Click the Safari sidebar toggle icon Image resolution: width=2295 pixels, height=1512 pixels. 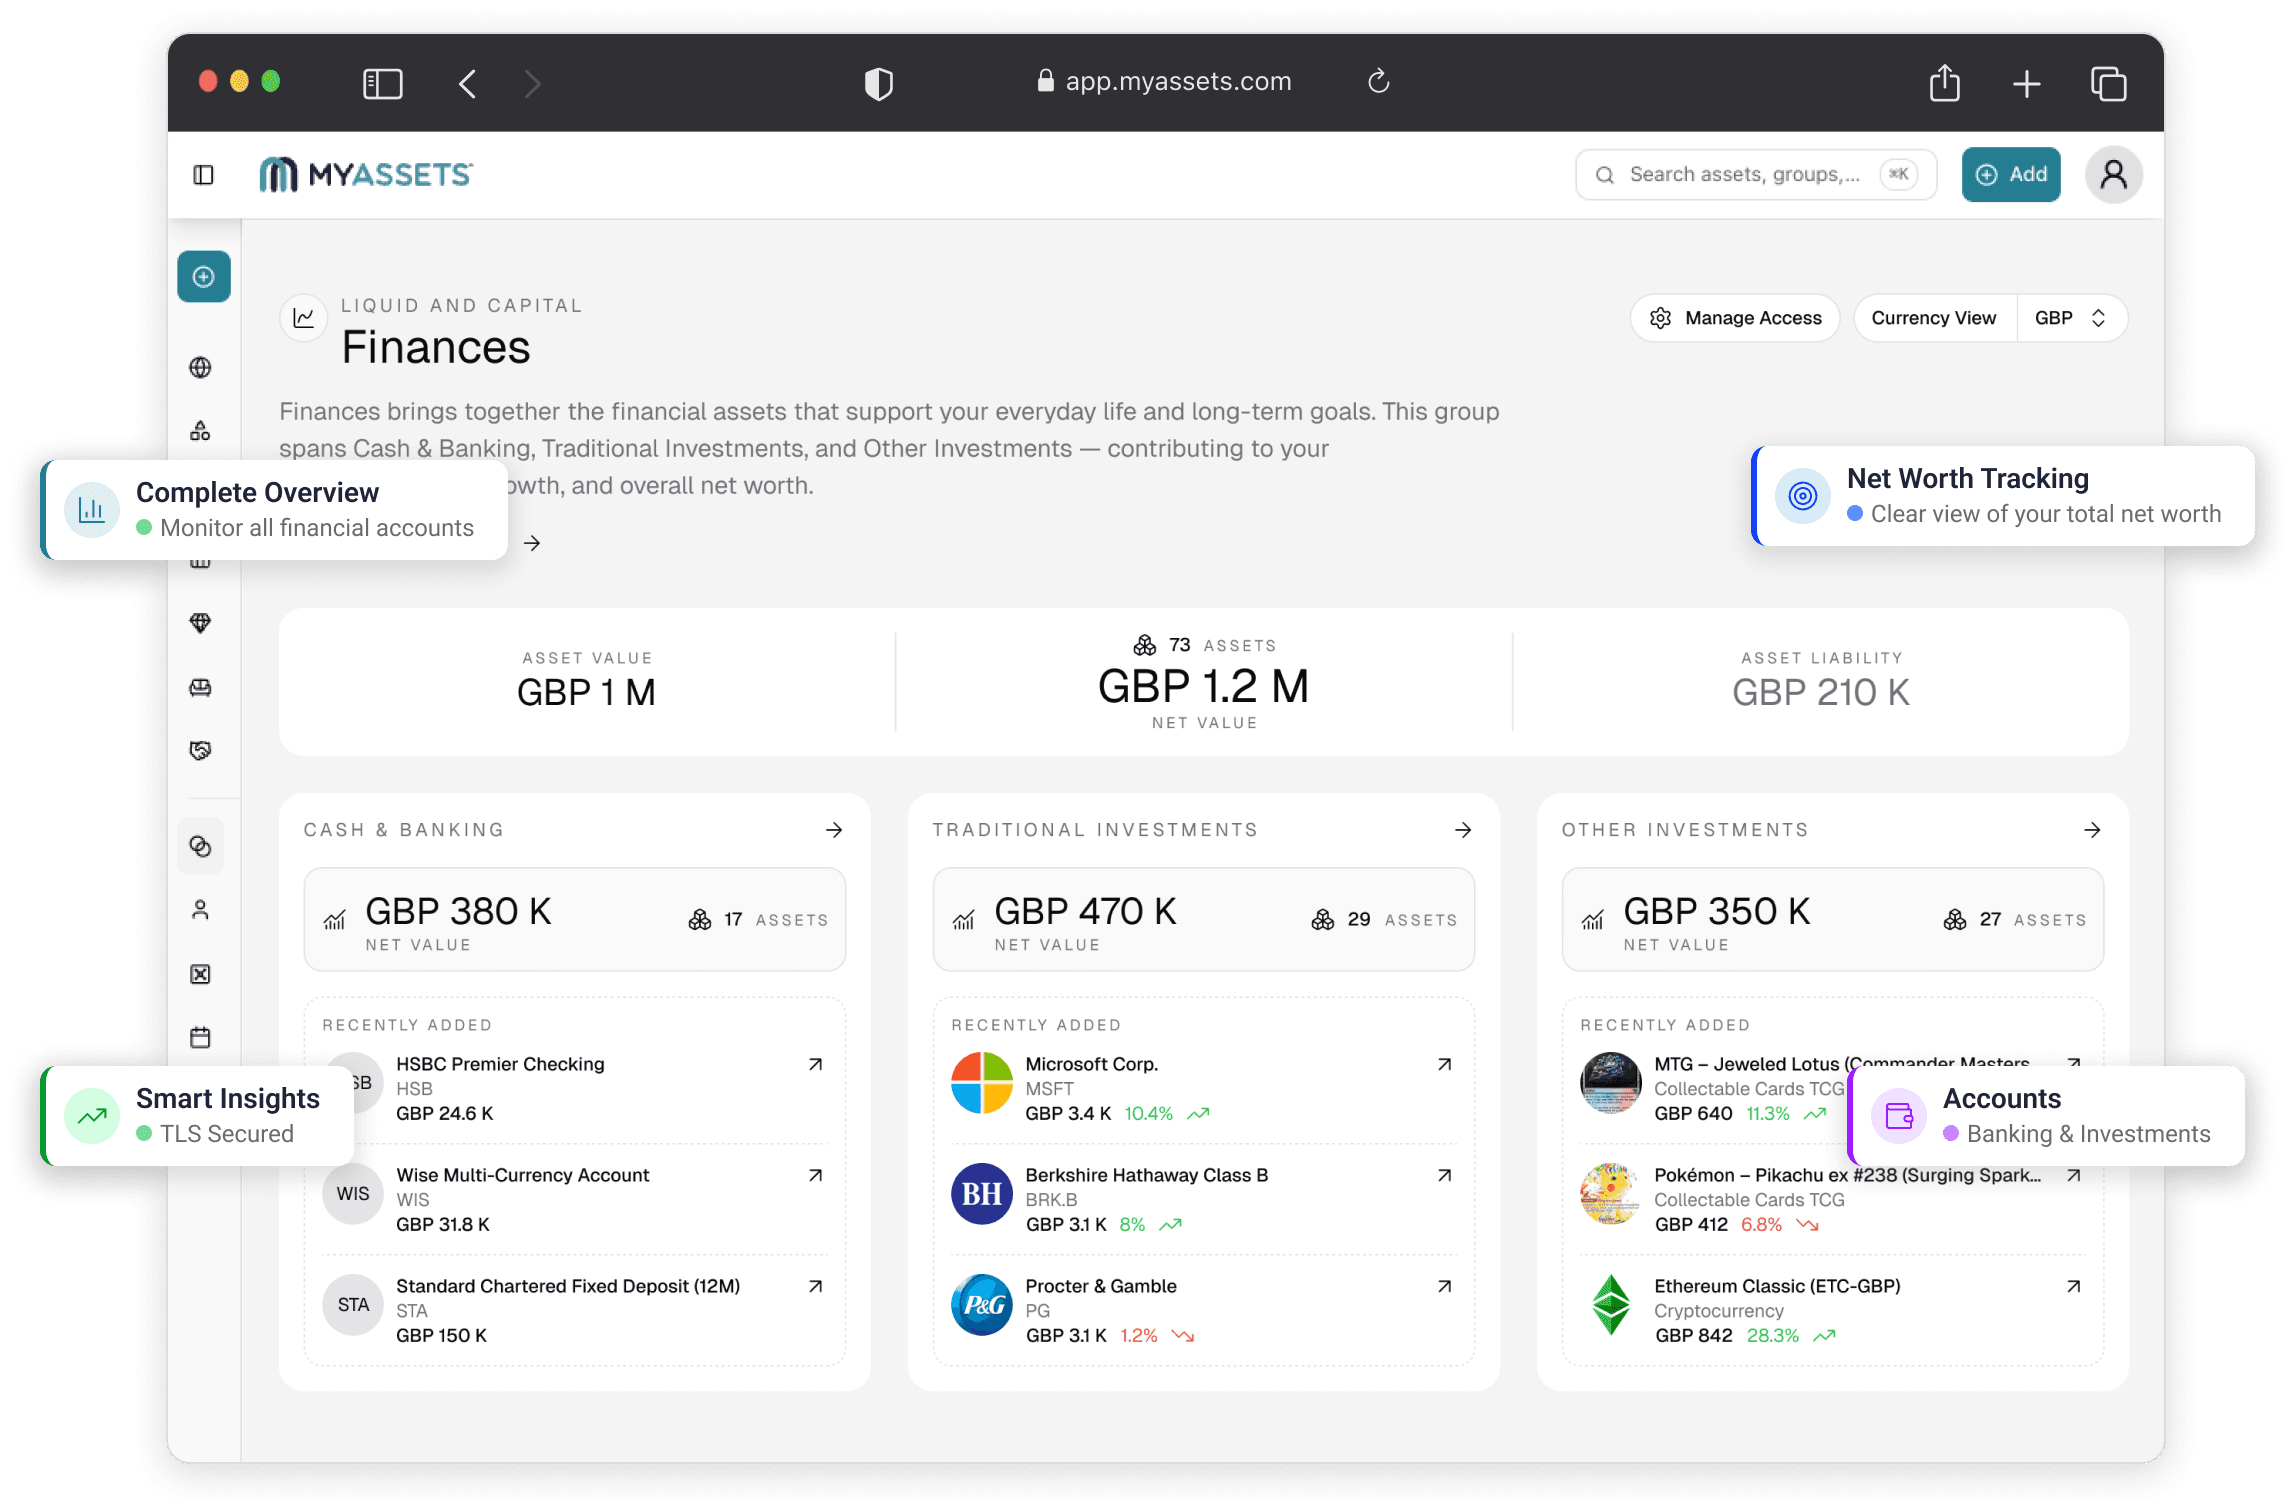click(382, 83)
